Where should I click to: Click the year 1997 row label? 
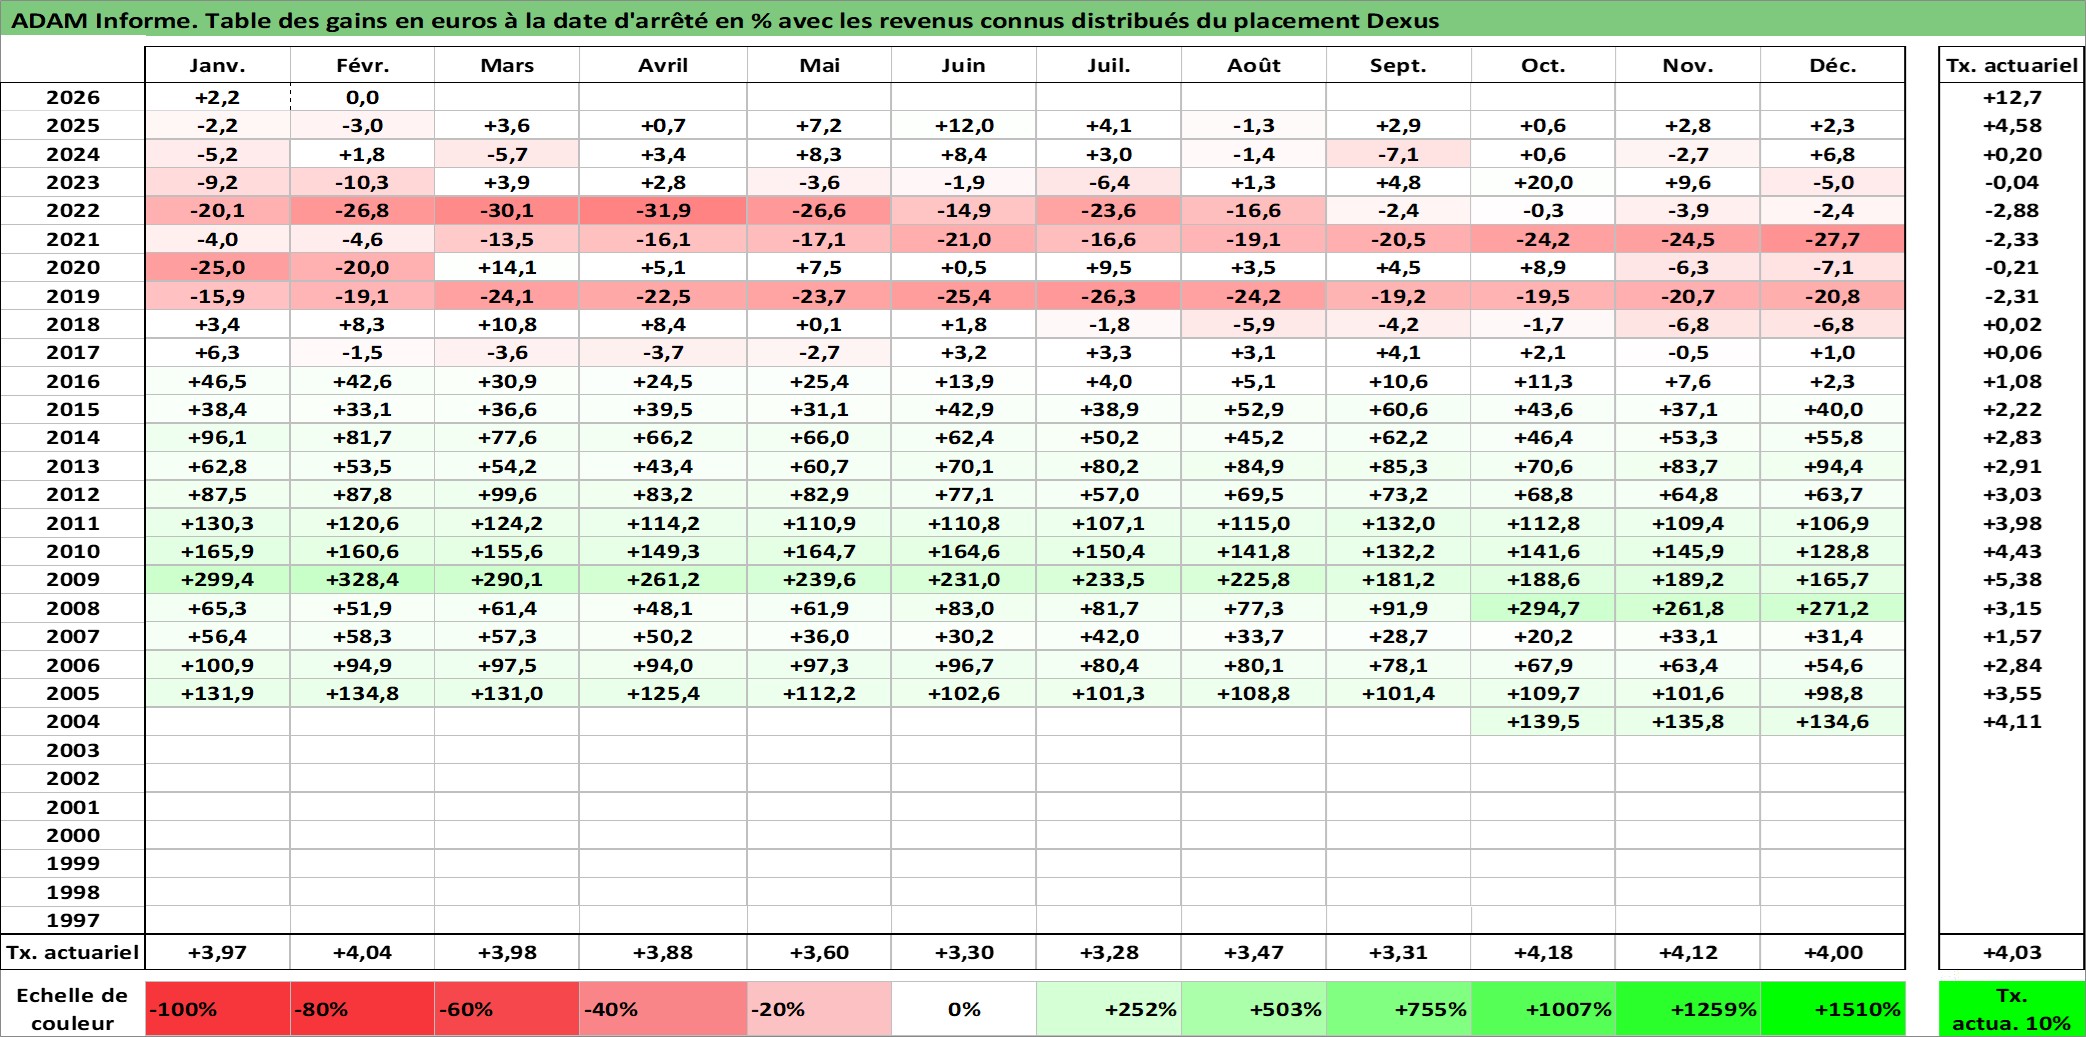(x=73, y=920)
